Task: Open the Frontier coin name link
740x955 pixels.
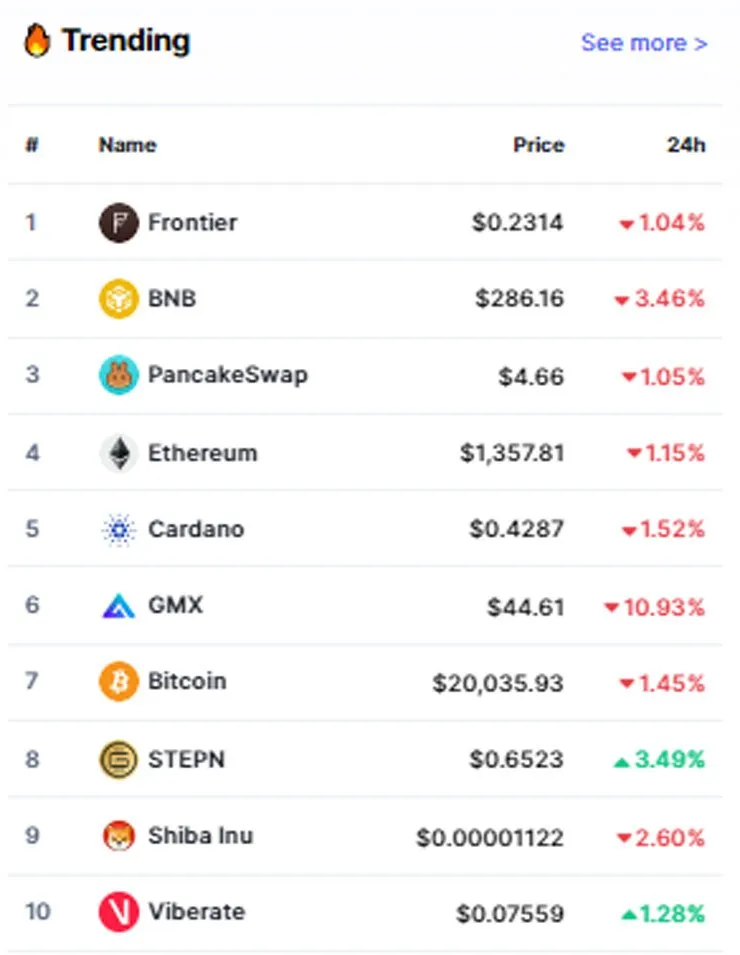Action: coord(192,223)
